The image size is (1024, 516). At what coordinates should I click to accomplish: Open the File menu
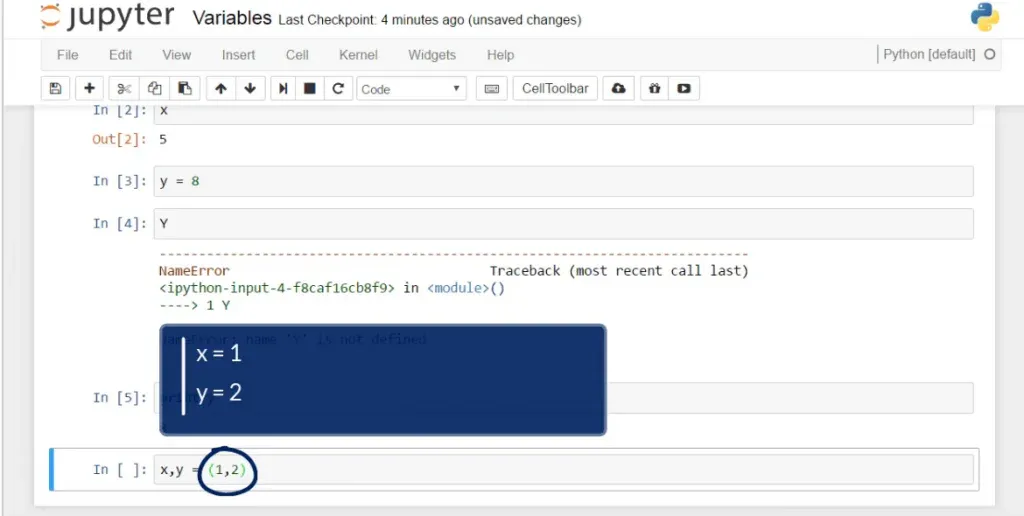[x=67, y=55]
